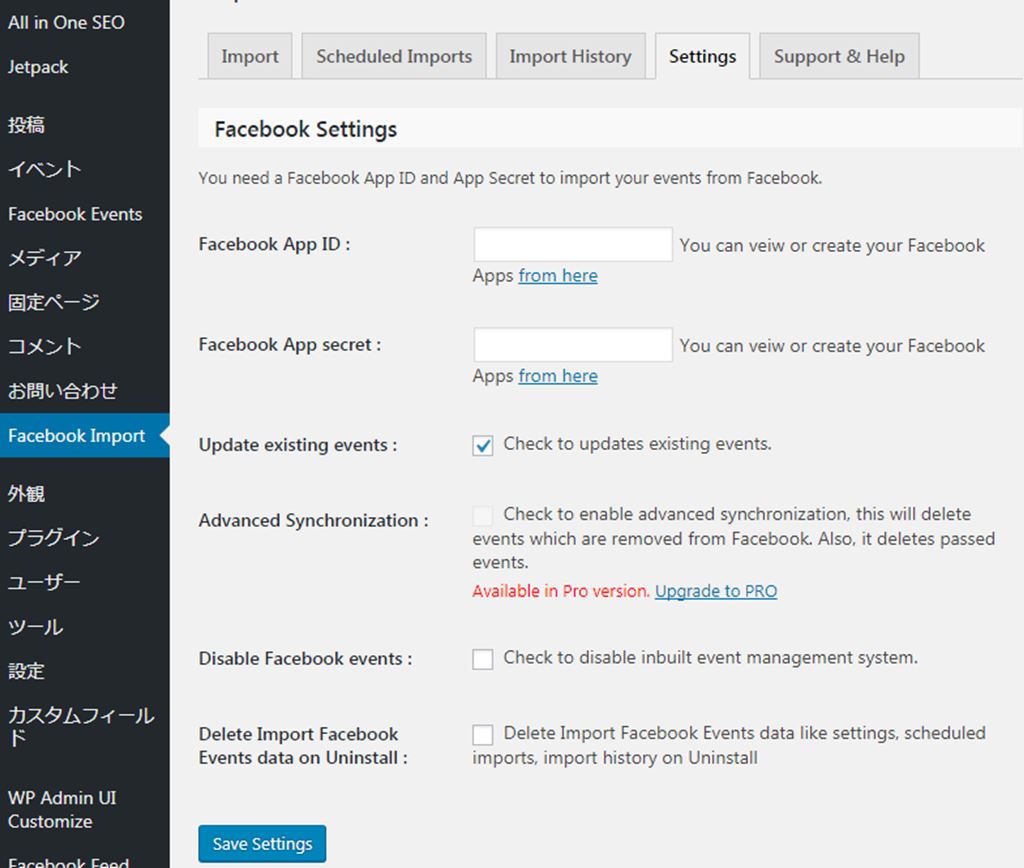Check Delete Import data on Uninstall

coord(483,735)
